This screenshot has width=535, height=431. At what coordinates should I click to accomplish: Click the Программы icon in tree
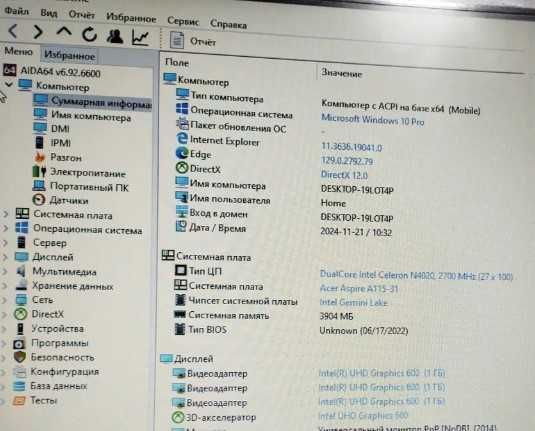point(19,343)
